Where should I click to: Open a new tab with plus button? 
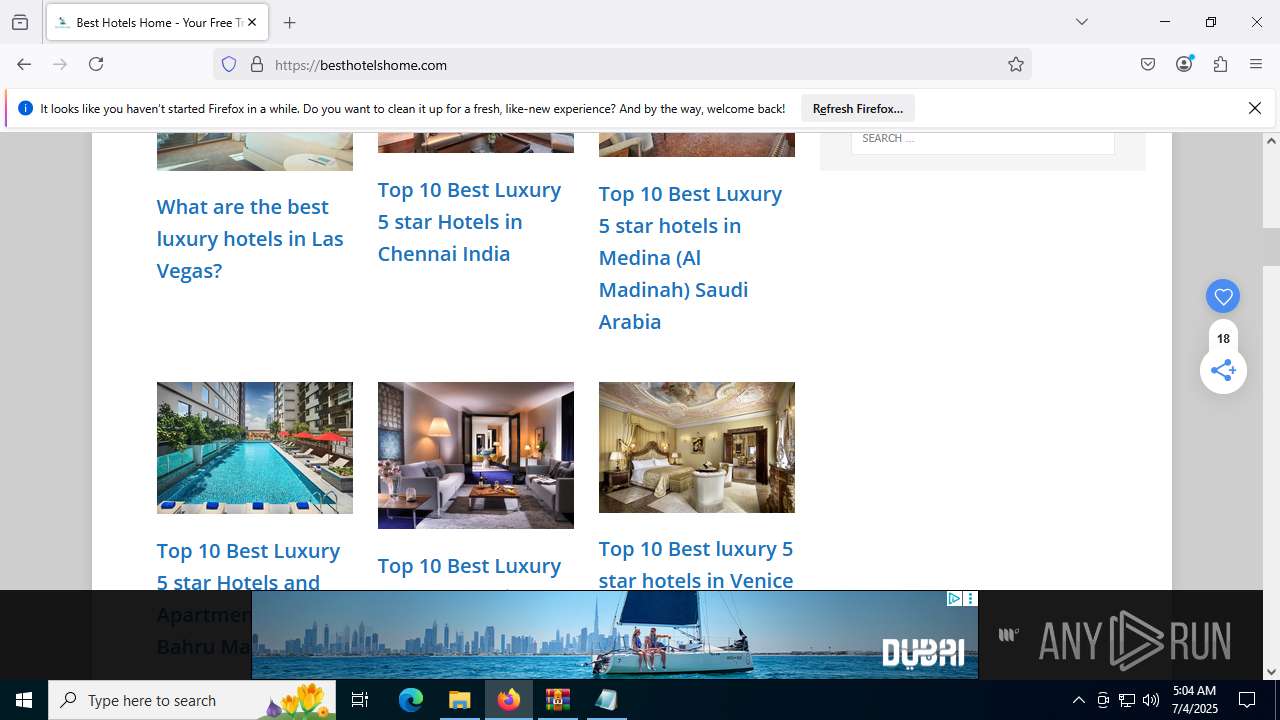pyautogui.click(x=289, y=22)
